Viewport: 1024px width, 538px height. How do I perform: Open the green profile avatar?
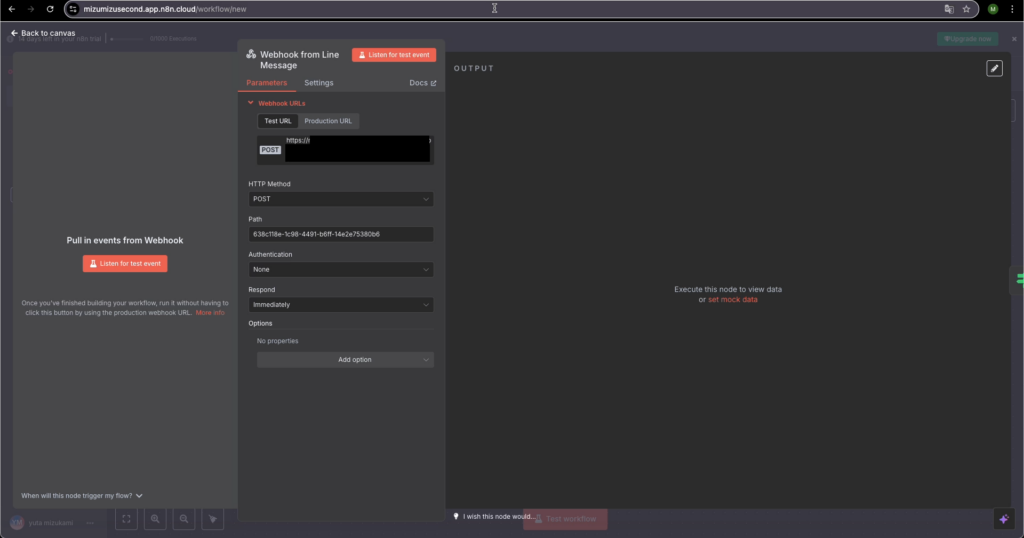coord(993,9)
